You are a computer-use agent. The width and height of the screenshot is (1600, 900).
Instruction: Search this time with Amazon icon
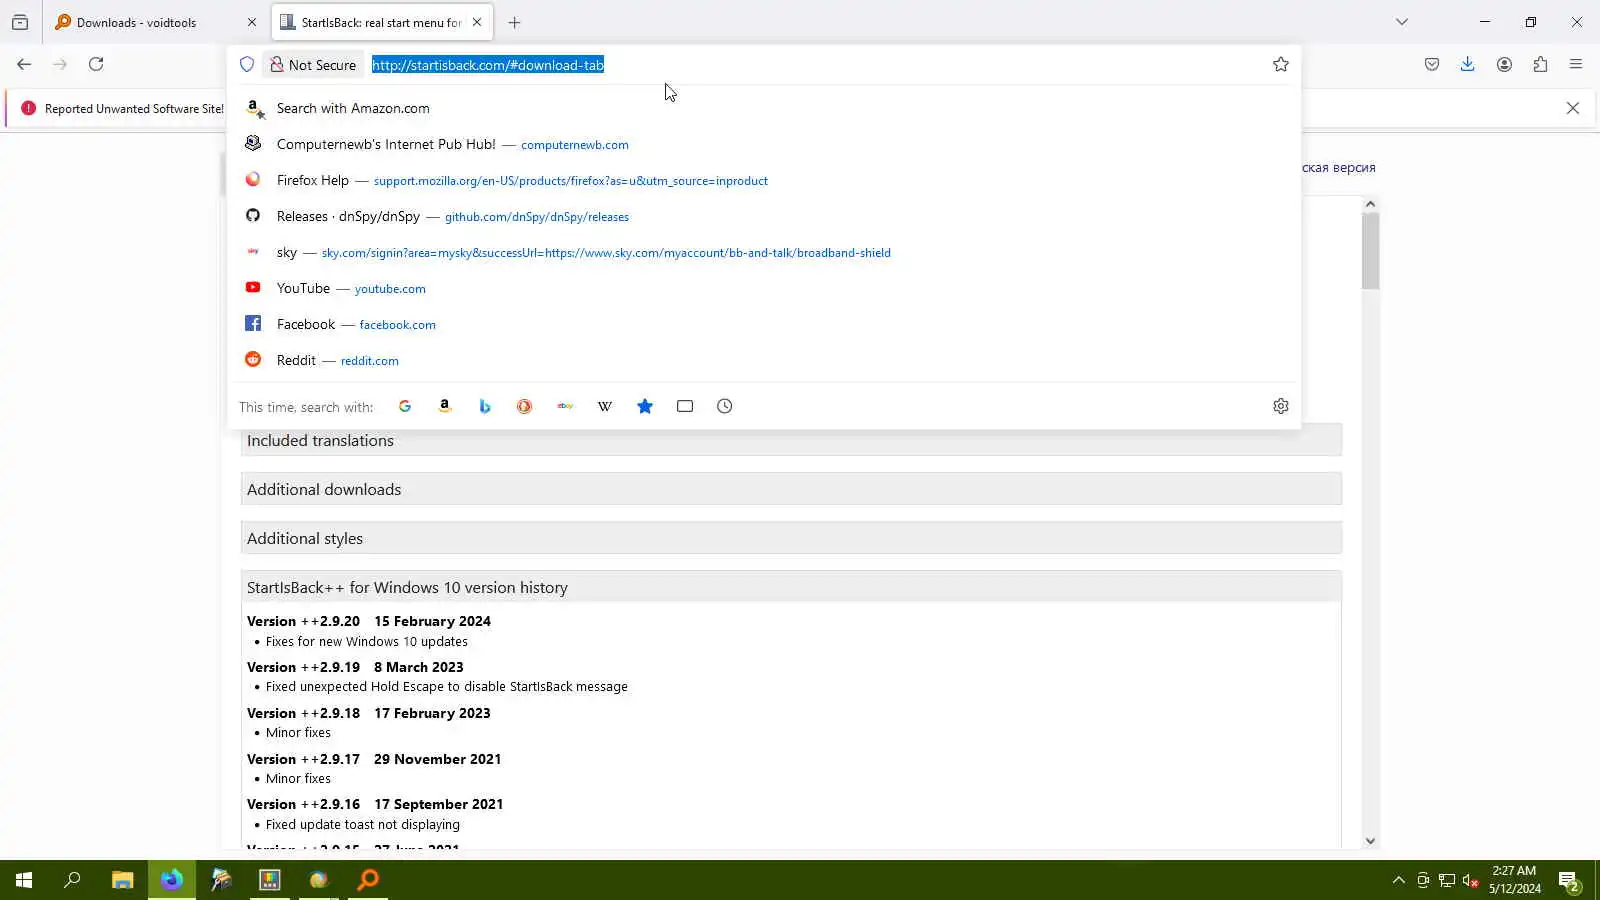tap(445, 406)
